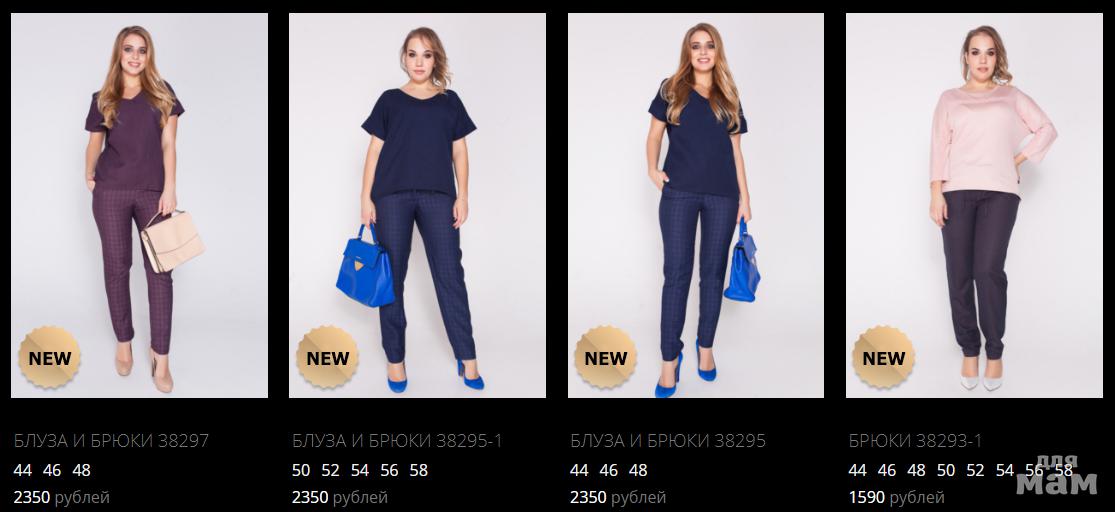Screen dimensions: 1115x512
Task: Open the БЛУЗА И БРЮКИ 38297 link
Action: (x=112, y=441)
